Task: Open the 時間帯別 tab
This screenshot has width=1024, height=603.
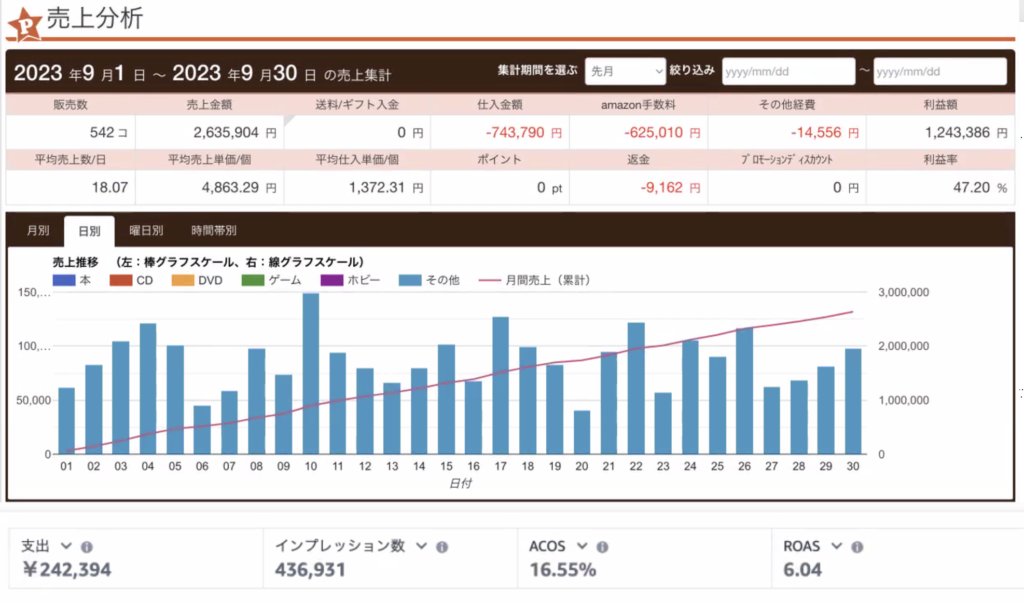Action: click(x=215, y=230)
